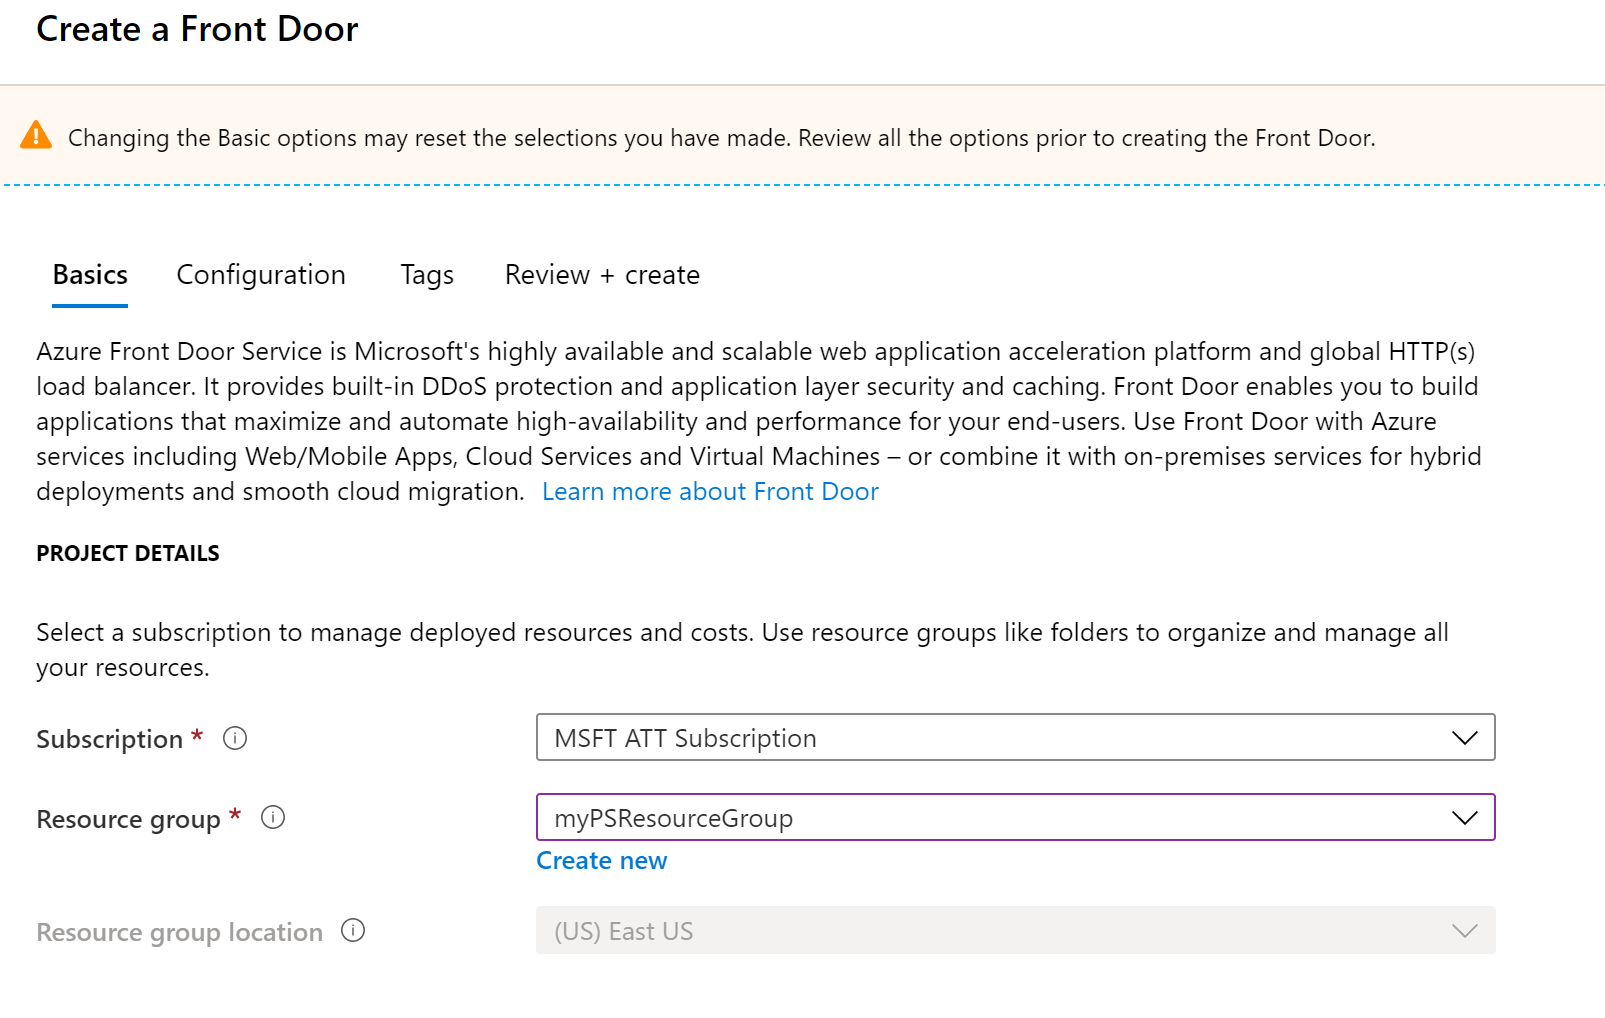Go to the Tags tab
1605x1018 pixels.
pyautogui.click(x=427, y=275)
